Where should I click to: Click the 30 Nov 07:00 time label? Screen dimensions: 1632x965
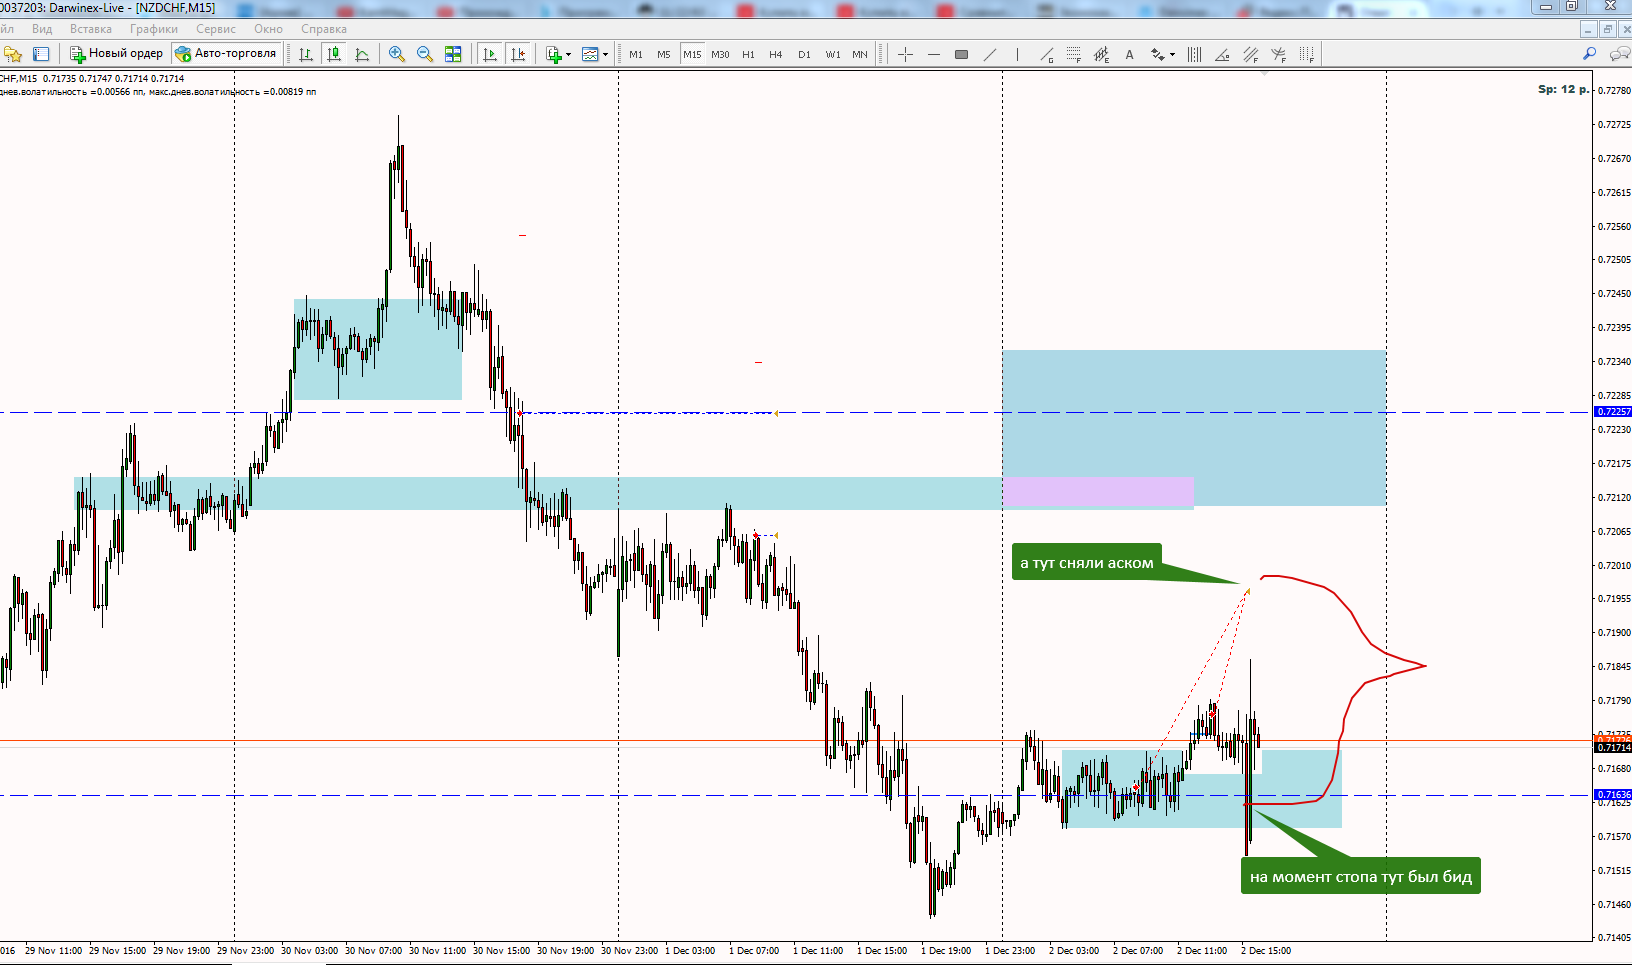(373, 951)
